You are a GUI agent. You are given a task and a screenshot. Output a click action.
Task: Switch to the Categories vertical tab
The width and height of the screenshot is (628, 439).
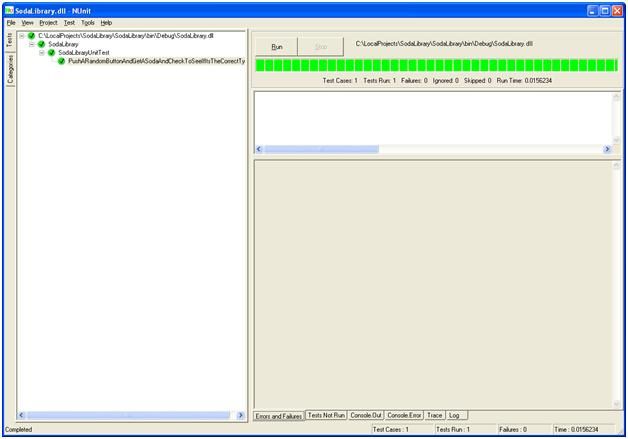click(x=10, y=69)
